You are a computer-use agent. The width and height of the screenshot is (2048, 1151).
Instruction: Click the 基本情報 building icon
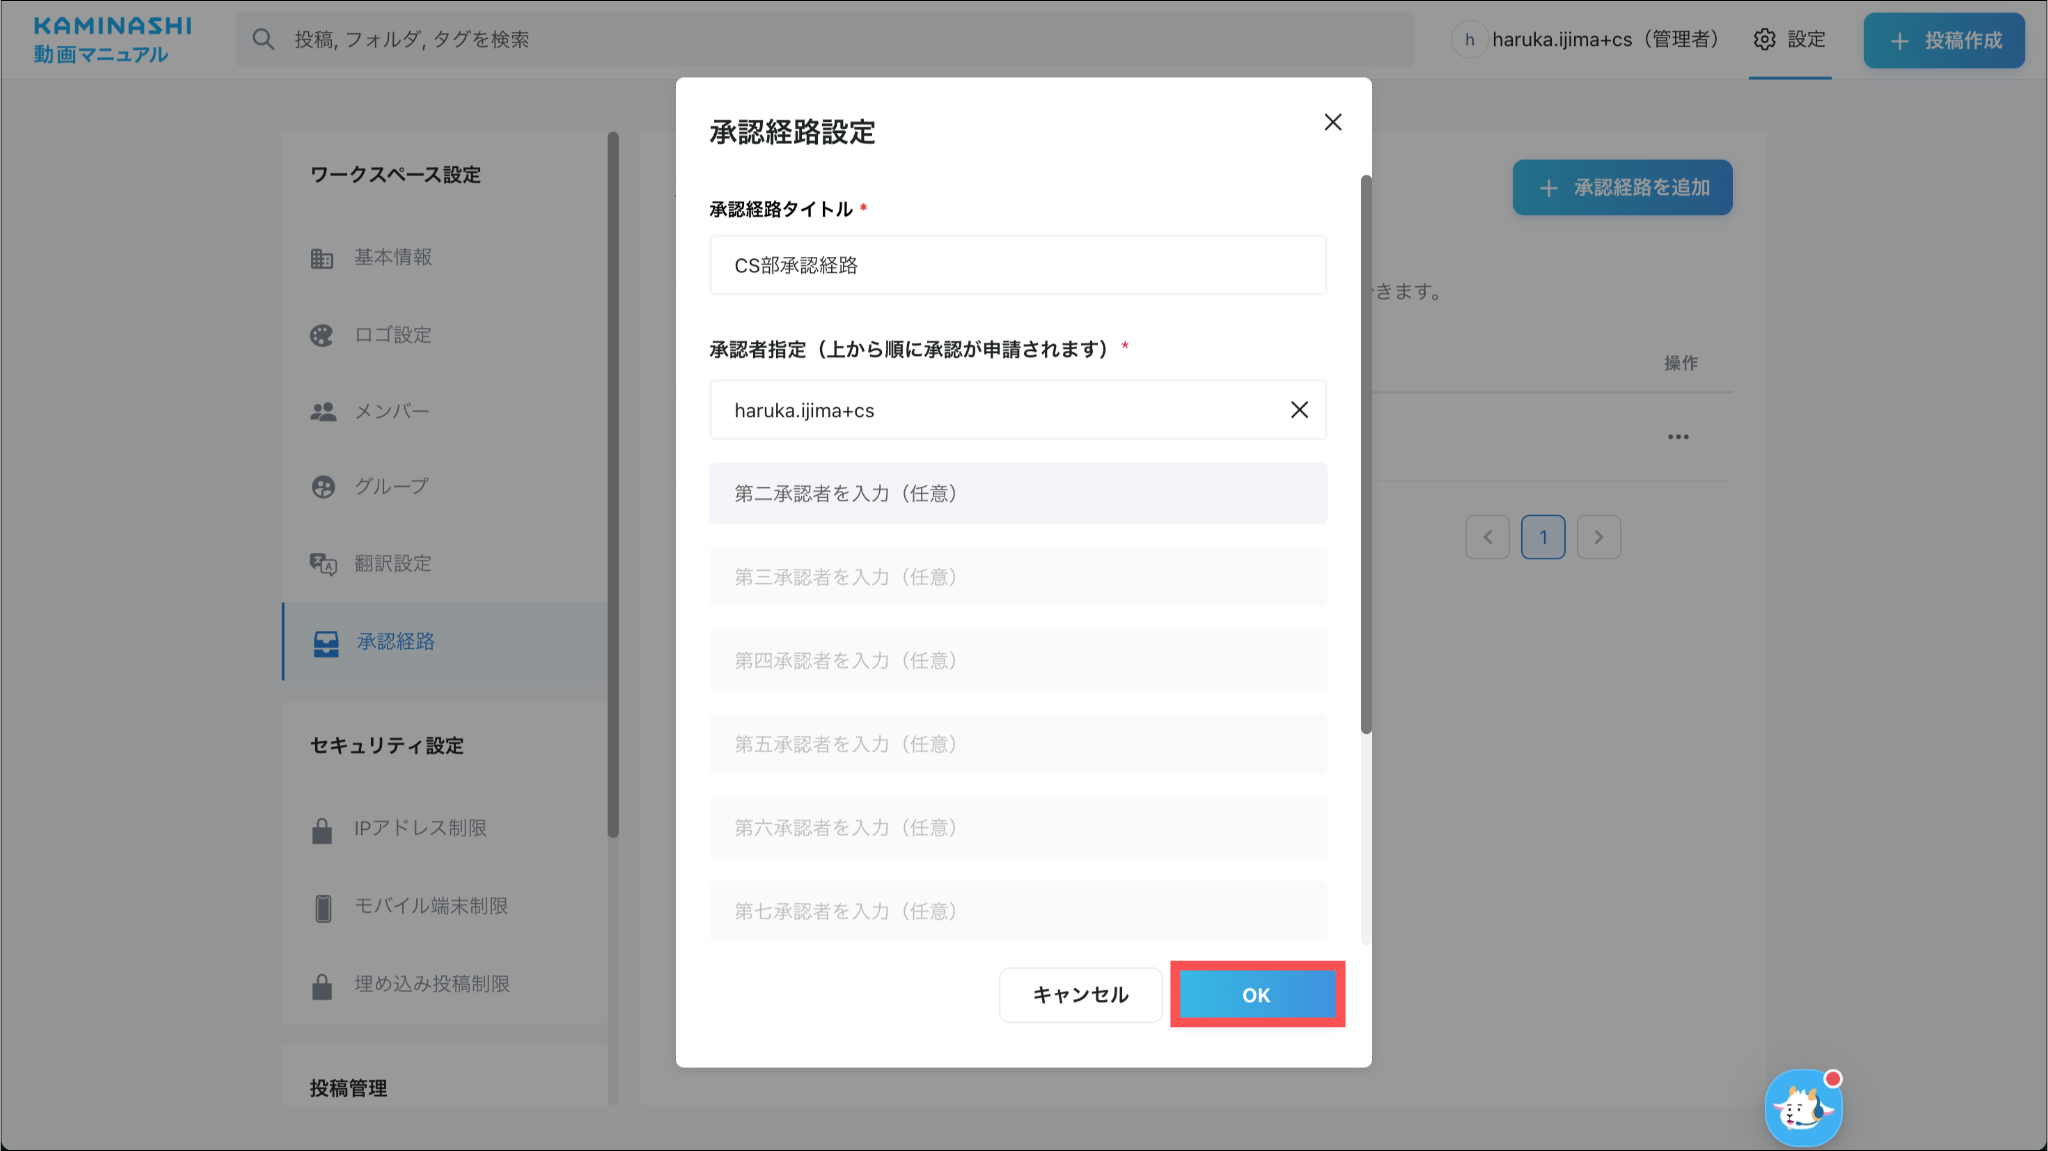tap(322, 258)
